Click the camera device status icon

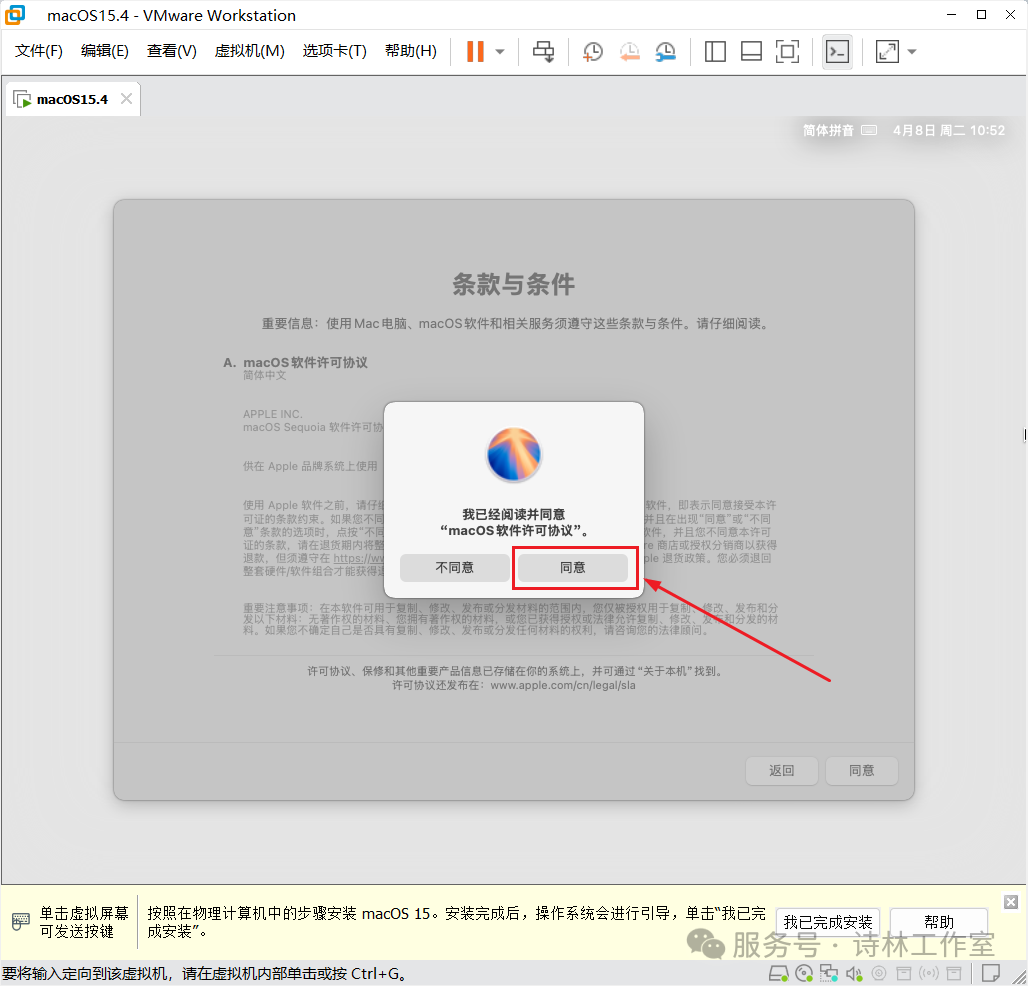879,973
